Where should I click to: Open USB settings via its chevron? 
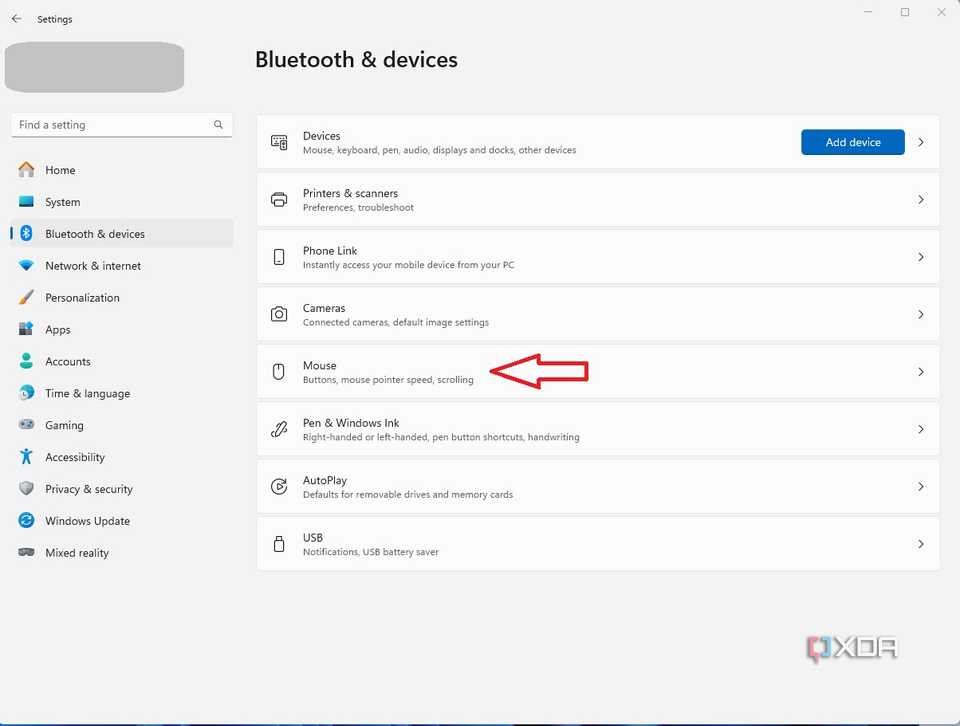[921, 544]
